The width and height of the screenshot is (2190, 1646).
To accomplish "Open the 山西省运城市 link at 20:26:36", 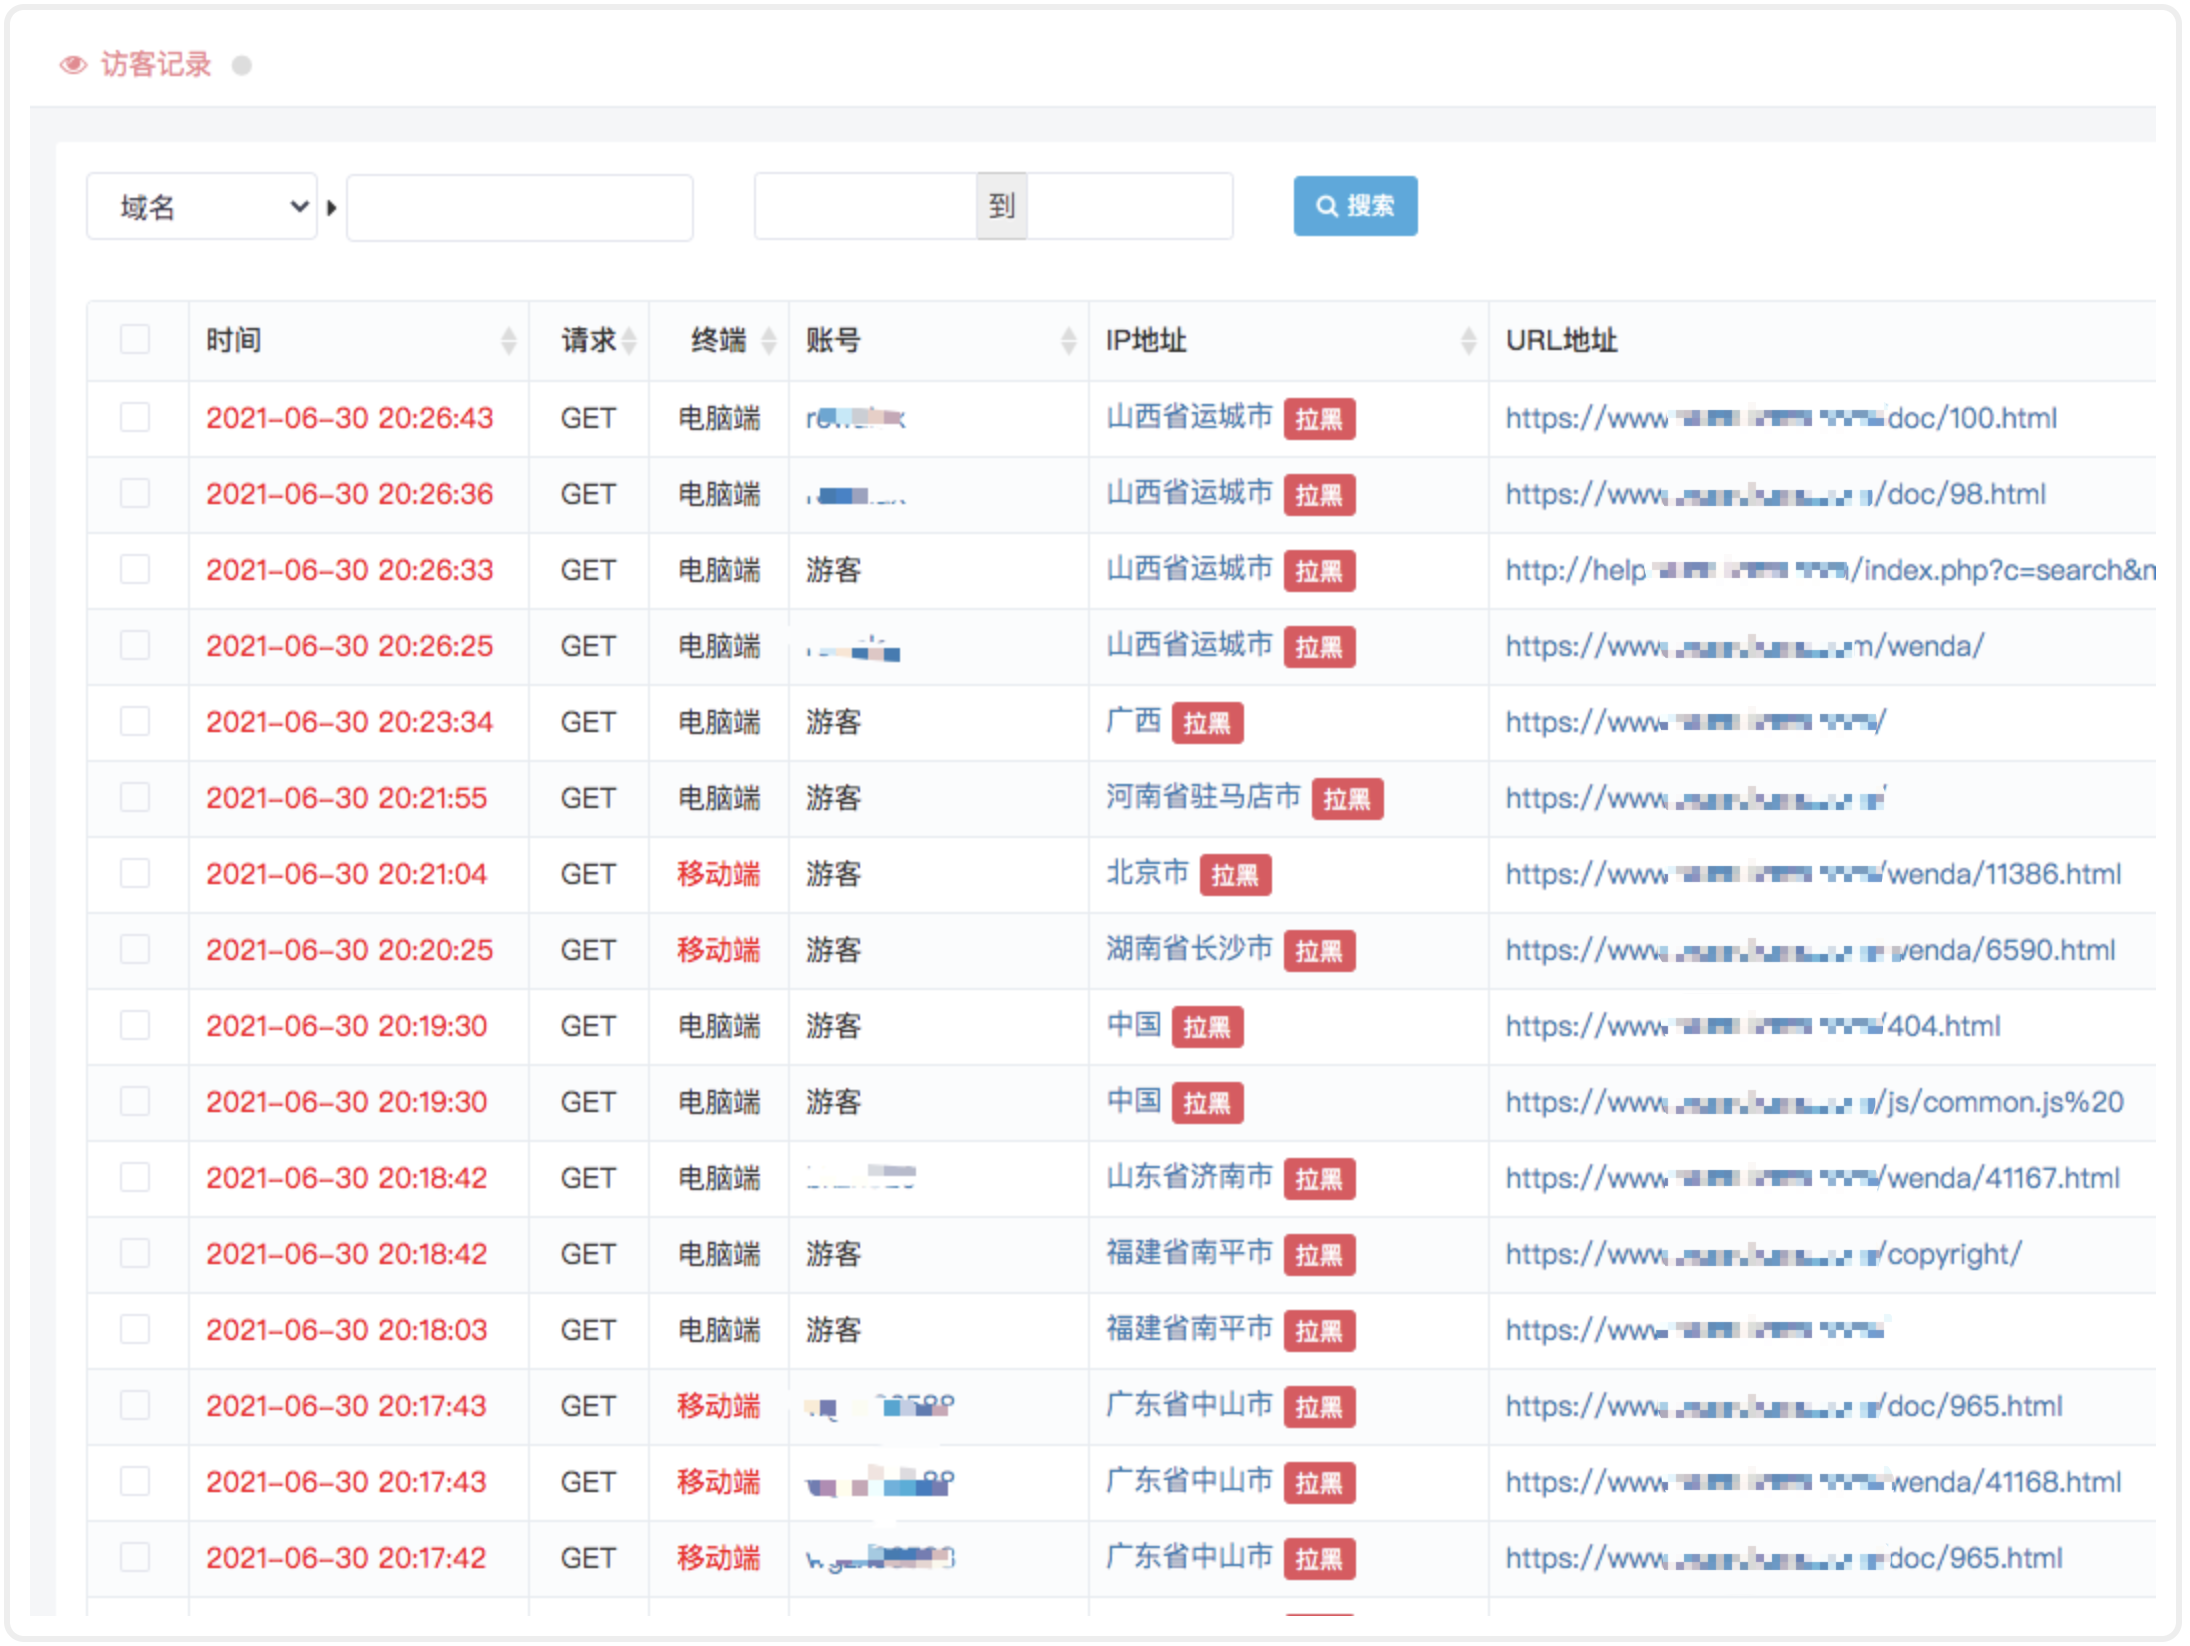I will click(x=1189, y=493).
